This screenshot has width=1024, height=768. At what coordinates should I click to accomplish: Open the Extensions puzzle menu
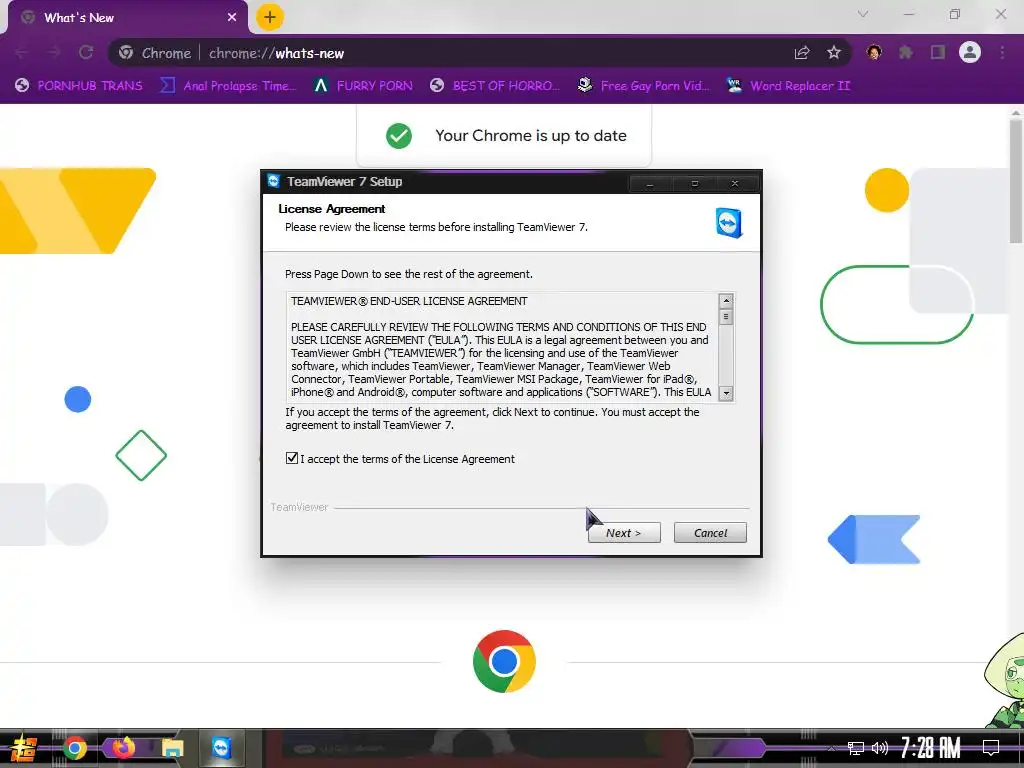click(906, 52)
